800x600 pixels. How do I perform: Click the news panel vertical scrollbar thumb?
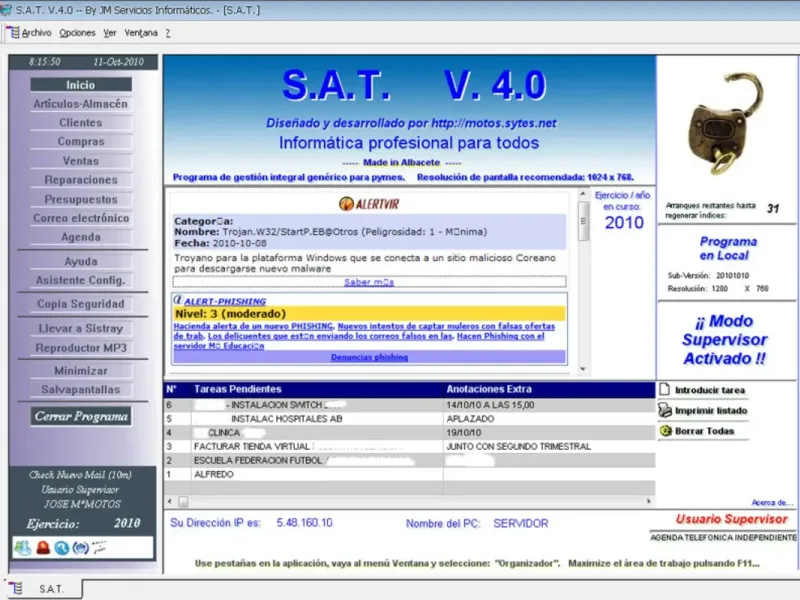coord(583,221)
